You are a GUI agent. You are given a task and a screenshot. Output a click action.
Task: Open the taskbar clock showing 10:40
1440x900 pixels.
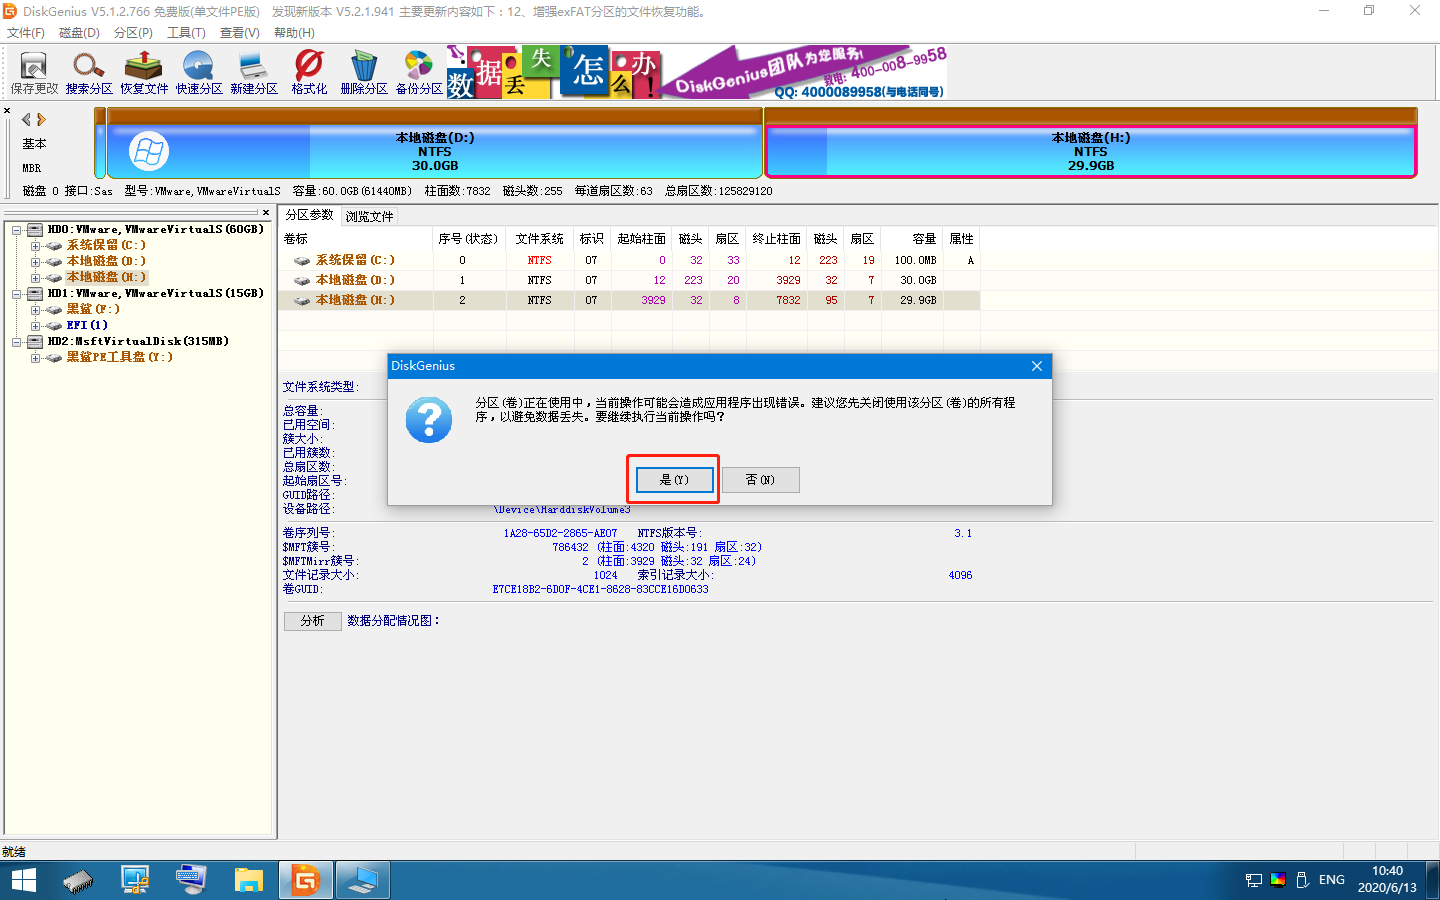(1387, 879)
